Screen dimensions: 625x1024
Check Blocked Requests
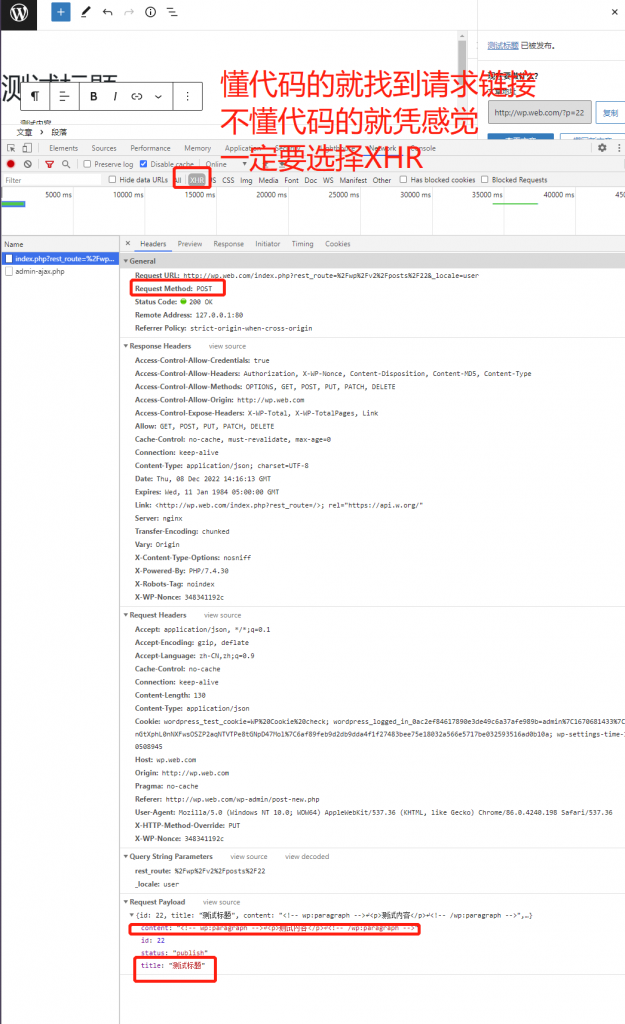point(485,179)
